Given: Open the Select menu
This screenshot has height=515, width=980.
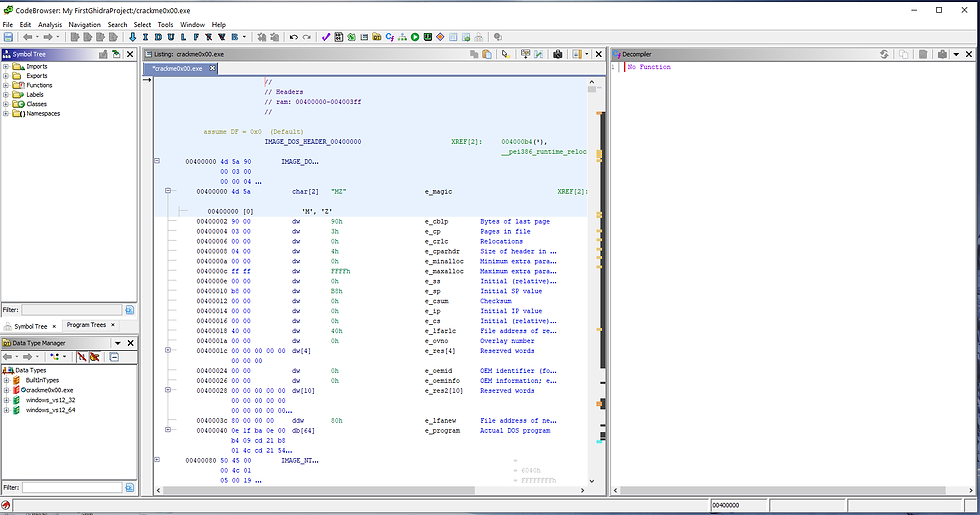Looking at the screenshot, I should (142, 24).
